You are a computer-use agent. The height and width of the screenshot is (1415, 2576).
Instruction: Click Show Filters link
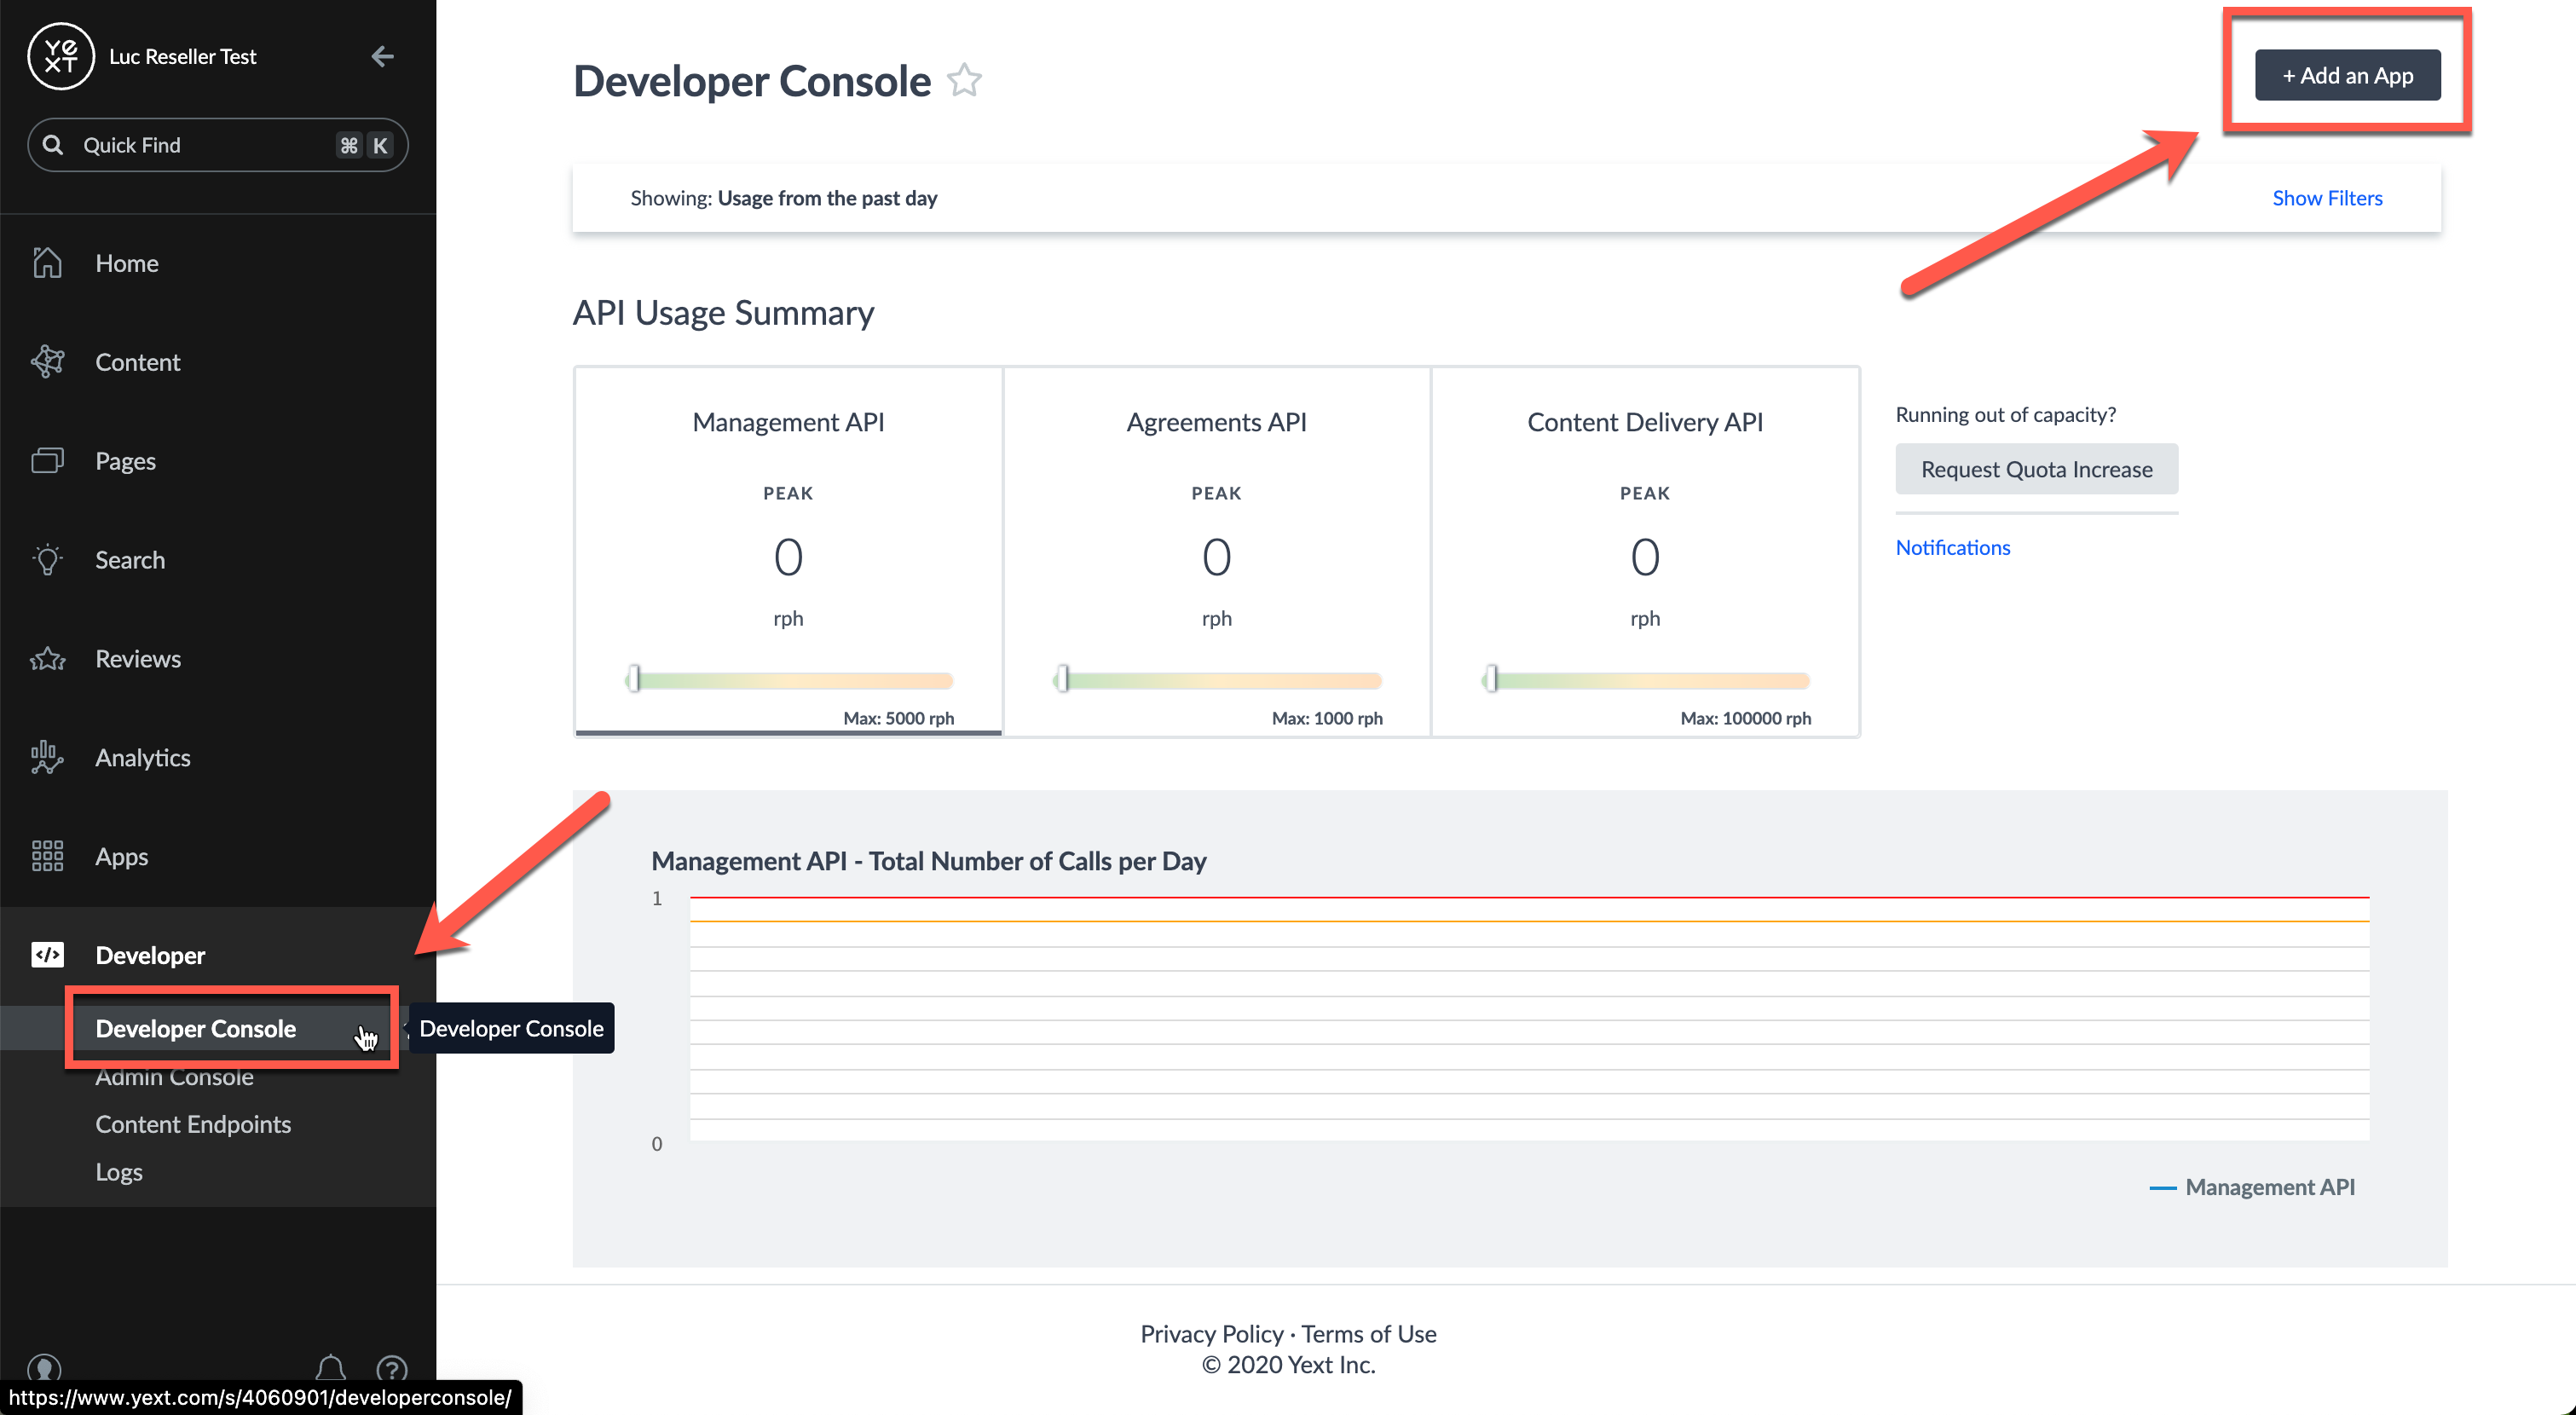[x=2327, y=198]
